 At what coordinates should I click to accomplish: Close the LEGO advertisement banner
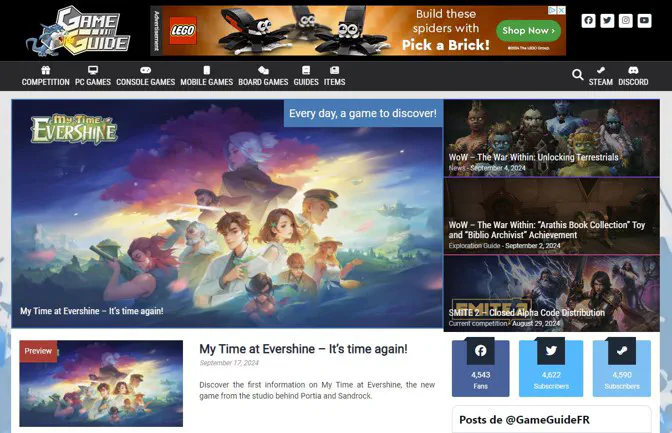click(x=561, y=11)
